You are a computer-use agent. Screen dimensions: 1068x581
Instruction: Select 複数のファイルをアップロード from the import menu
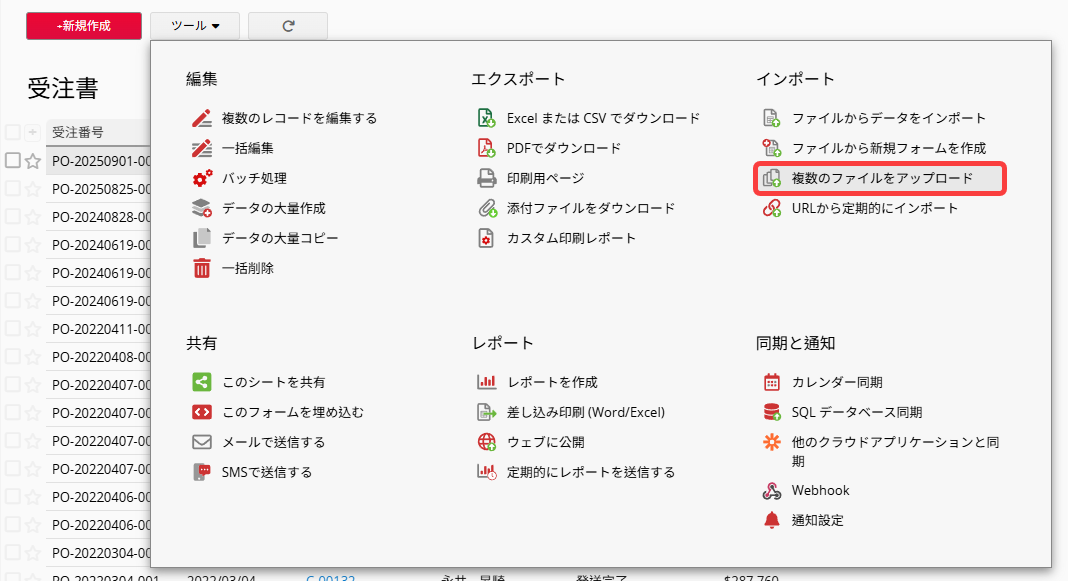click(x=881, y=178)
